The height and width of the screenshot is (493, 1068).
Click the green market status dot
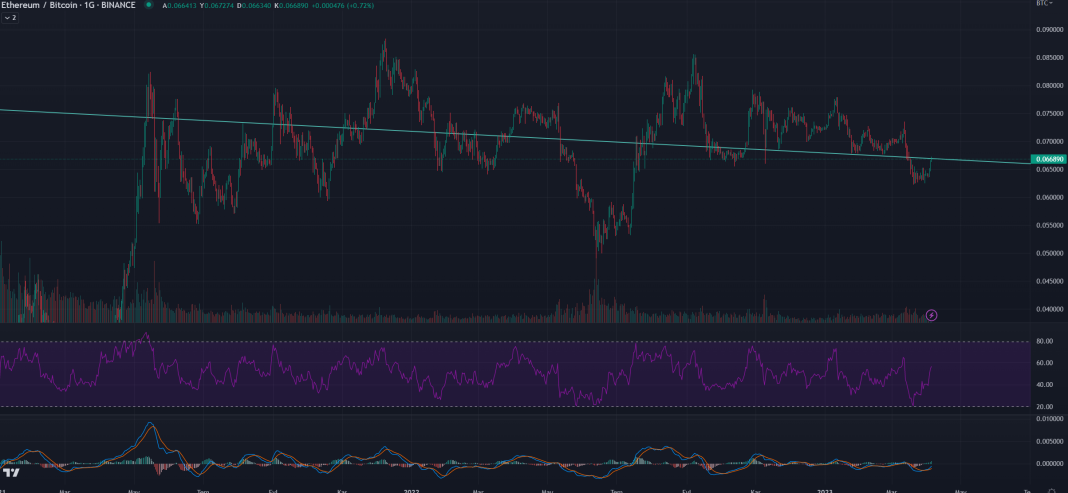click(149, 5)
